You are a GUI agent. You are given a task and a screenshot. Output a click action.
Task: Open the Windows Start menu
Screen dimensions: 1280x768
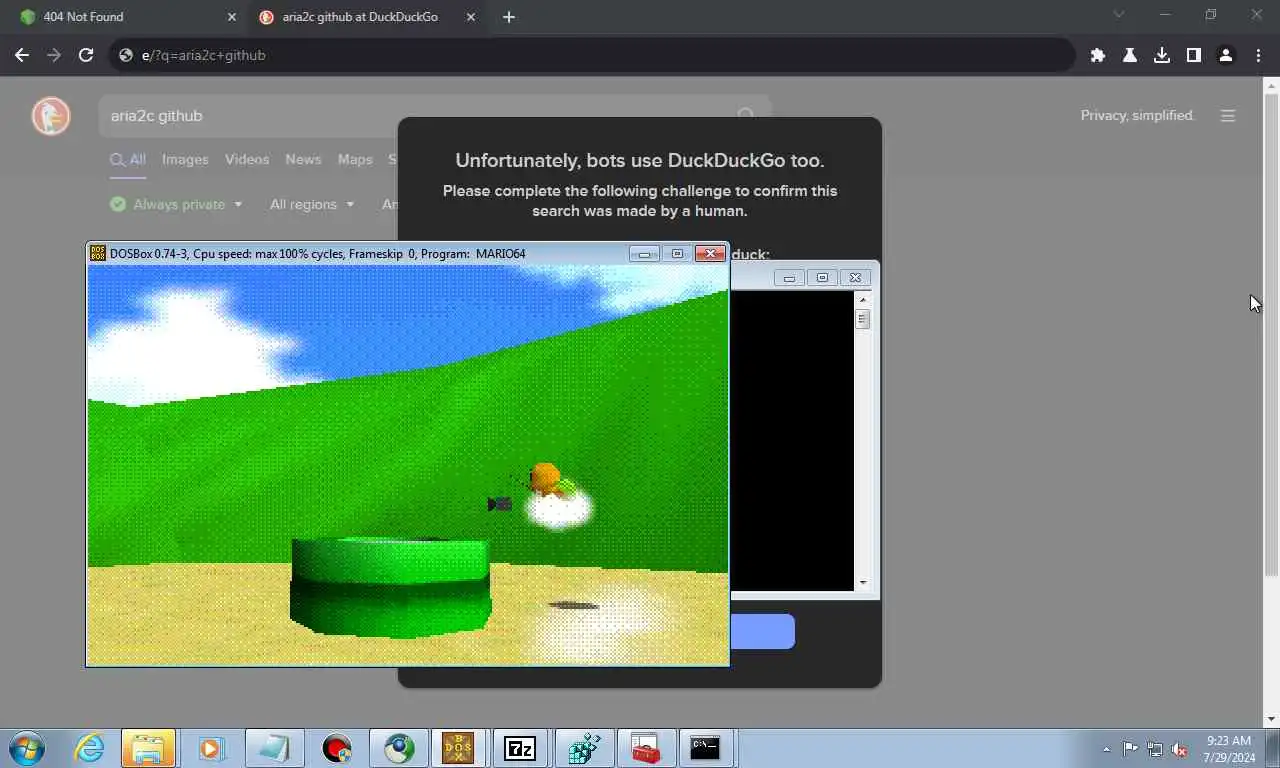pos(27,748)
